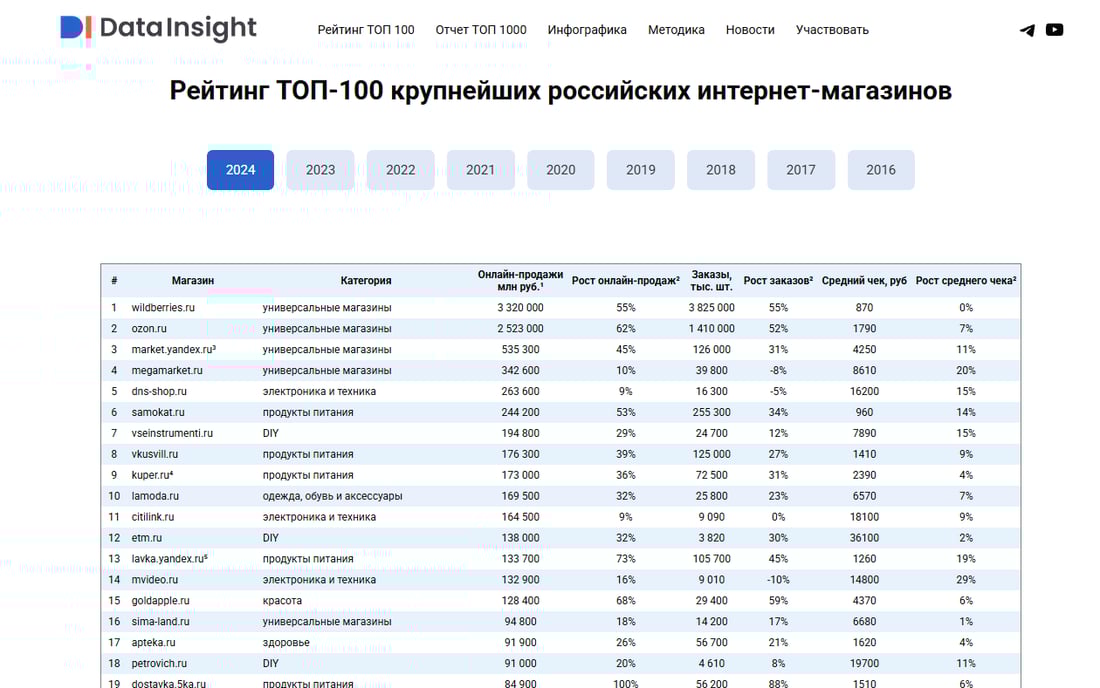Open Рейтинг ТОП 100 menu item
1100x688 pixels.
click(366, 30)
